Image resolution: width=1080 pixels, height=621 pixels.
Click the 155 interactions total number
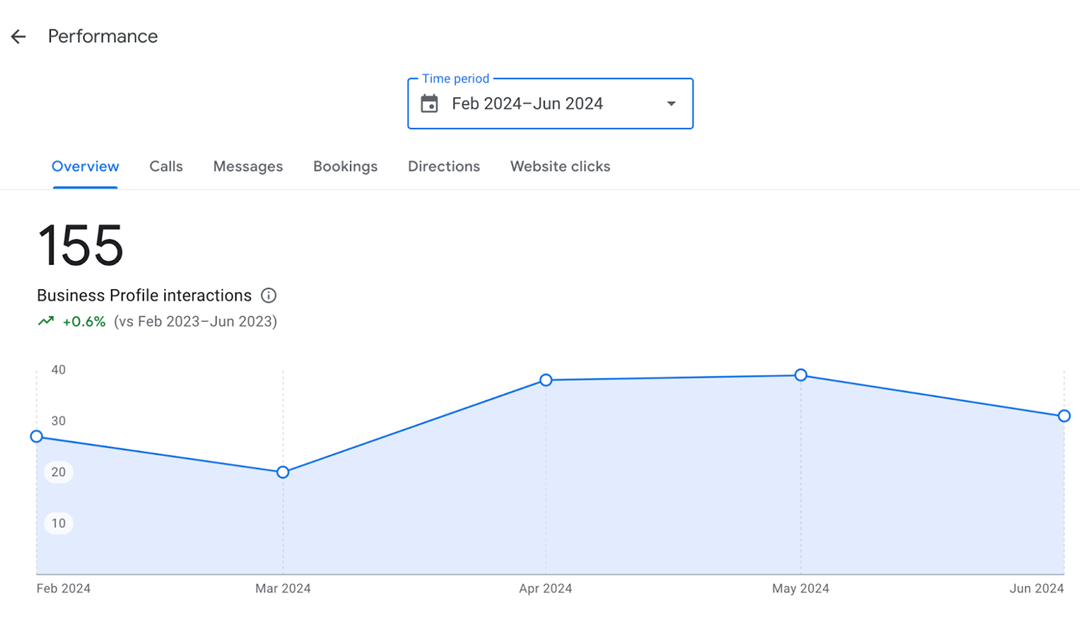(x=80, y=246)
